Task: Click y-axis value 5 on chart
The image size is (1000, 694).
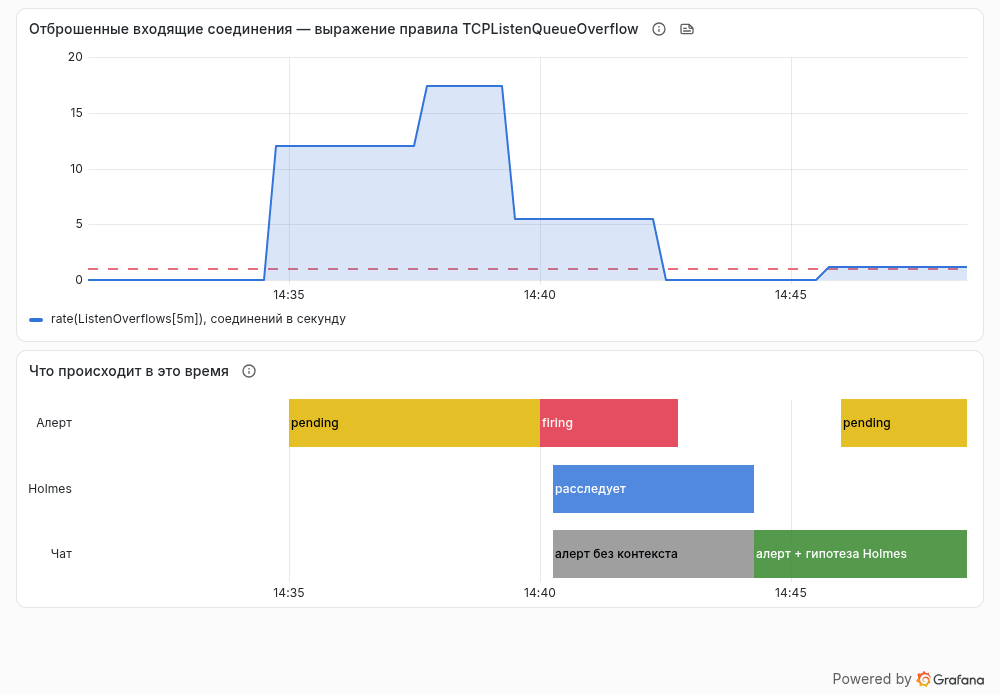Action: tap(79, 224)
